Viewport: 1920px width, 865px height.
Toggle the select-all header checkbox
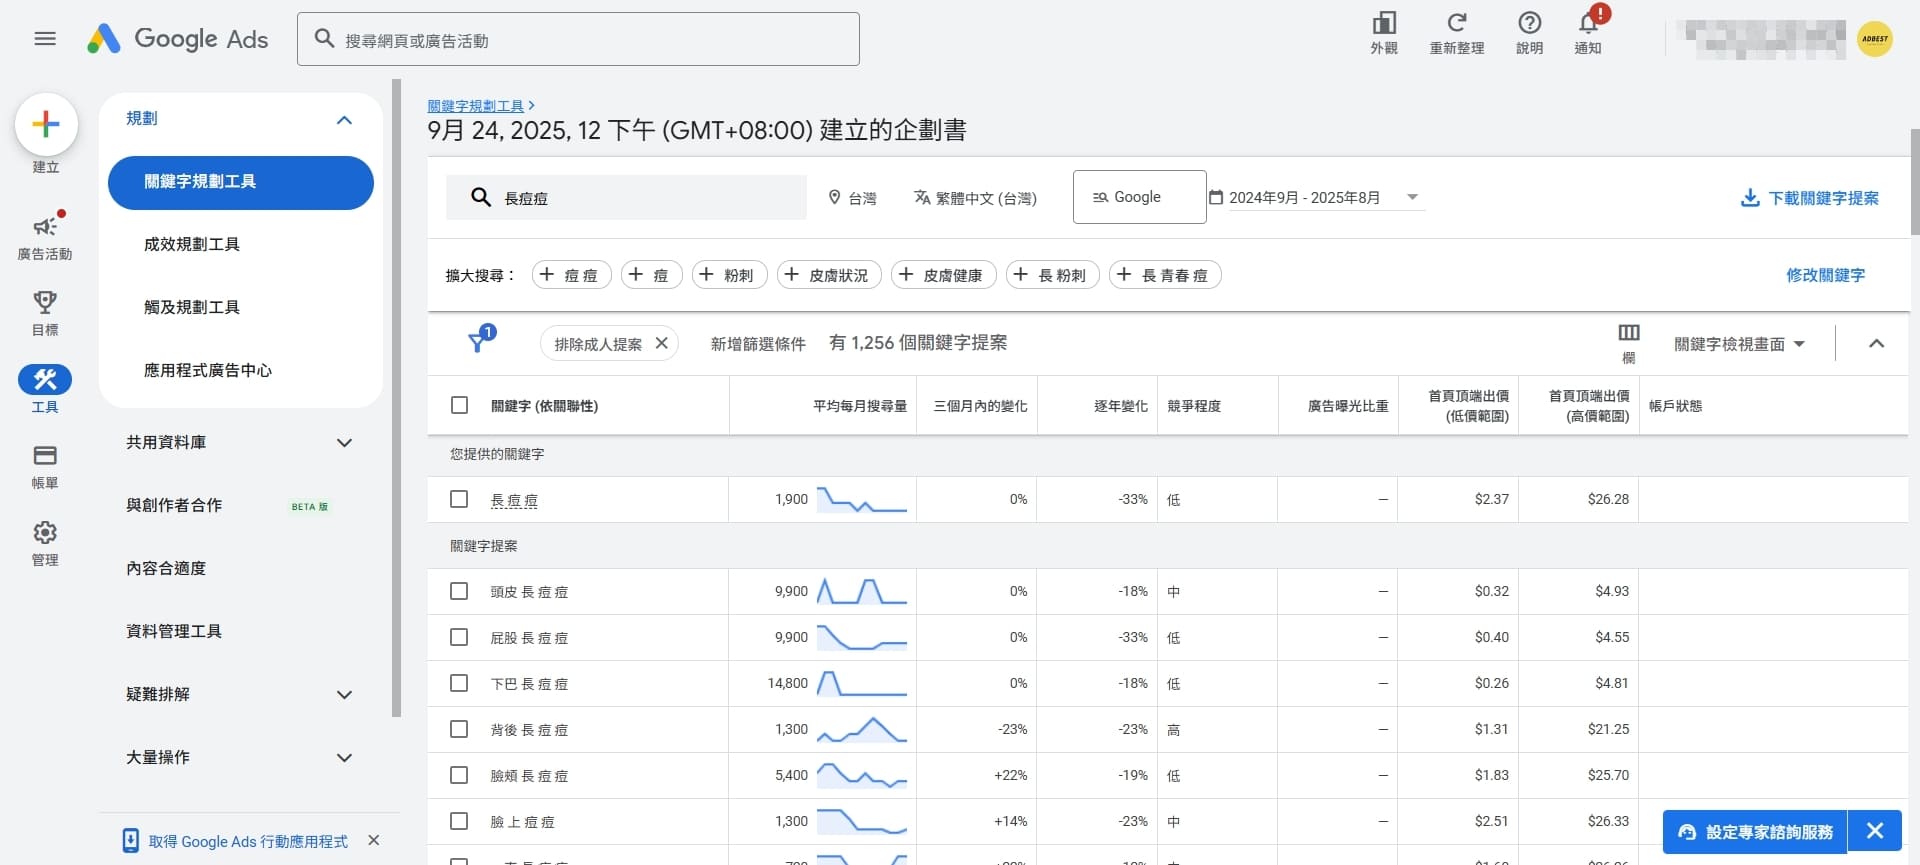[459, 405]
